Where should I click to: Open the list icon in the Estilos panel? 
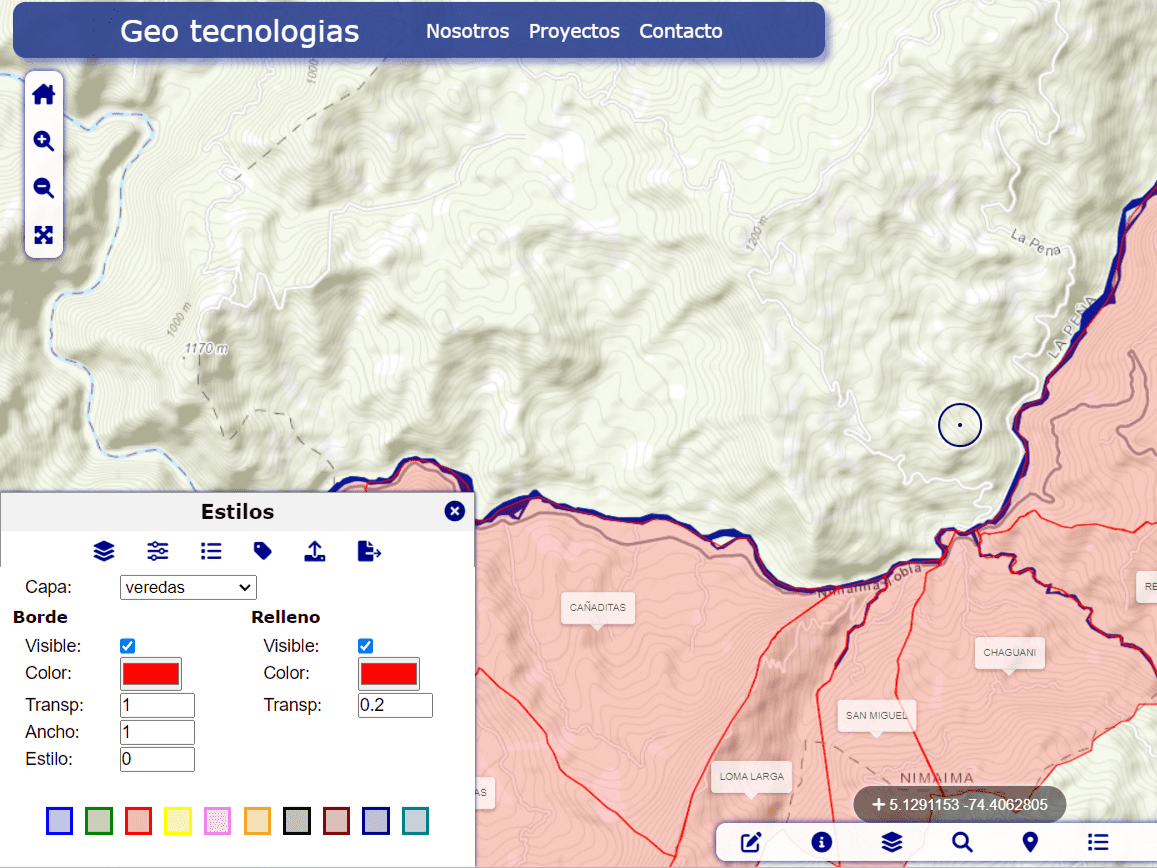tap(211, 551)
